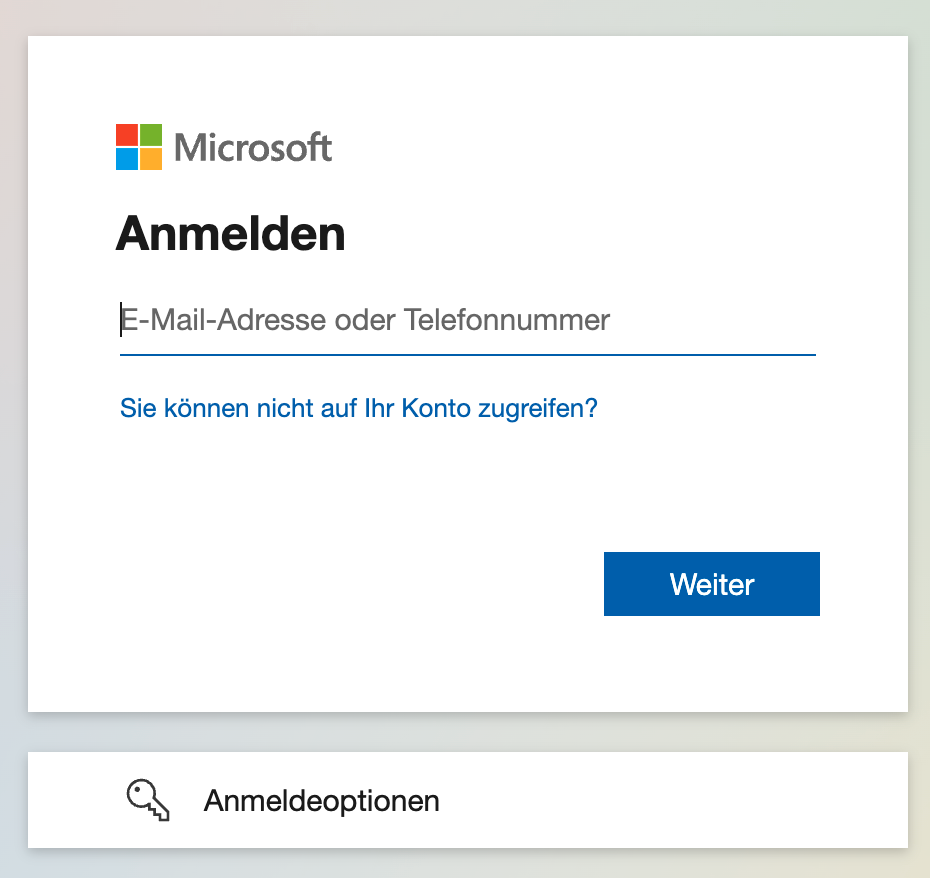Click the word 'zugreifen?' in the help link

pos(538,408)
